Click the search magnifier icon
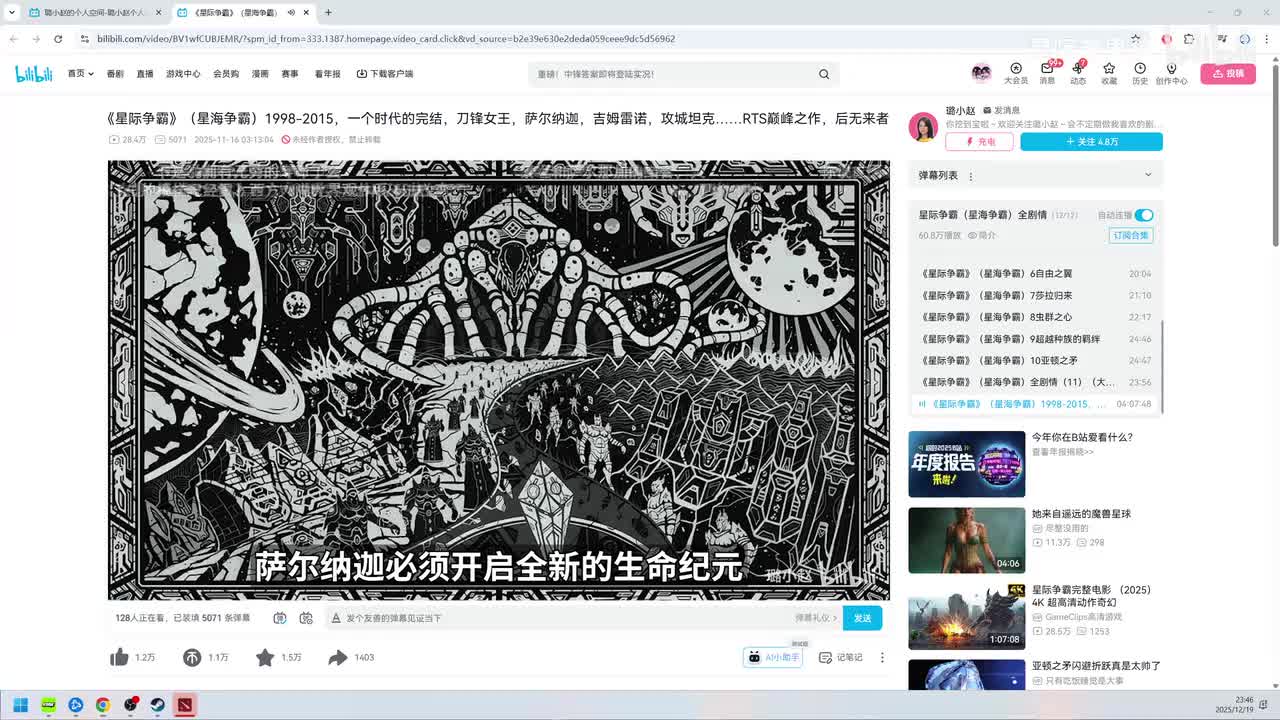This screenshot has width=1280, height=720. [824, 74]
